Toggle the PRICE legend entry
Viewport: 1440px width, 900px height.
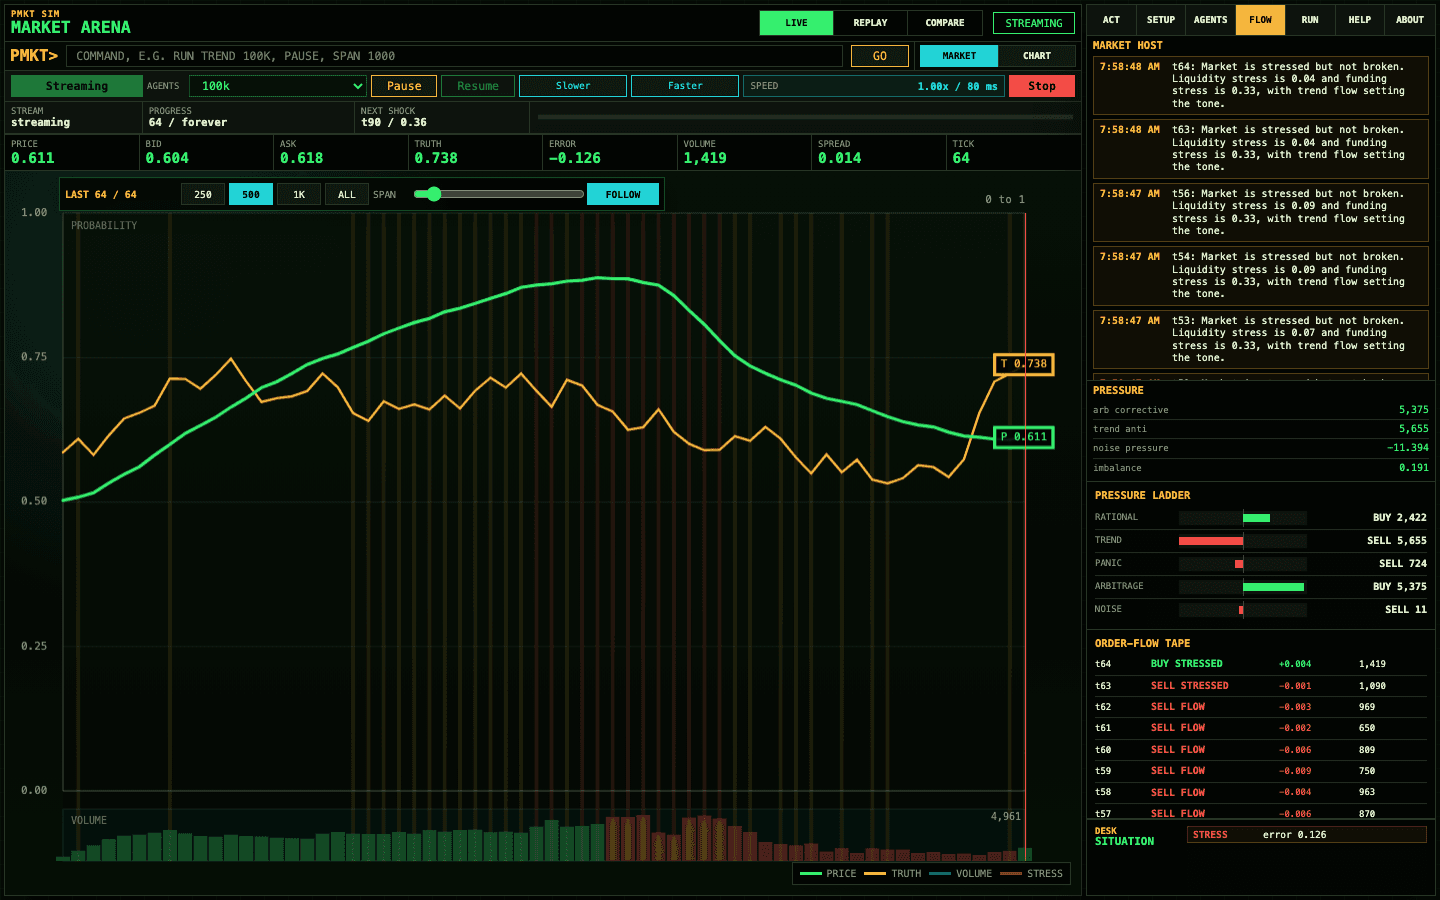tap(829, 874)
